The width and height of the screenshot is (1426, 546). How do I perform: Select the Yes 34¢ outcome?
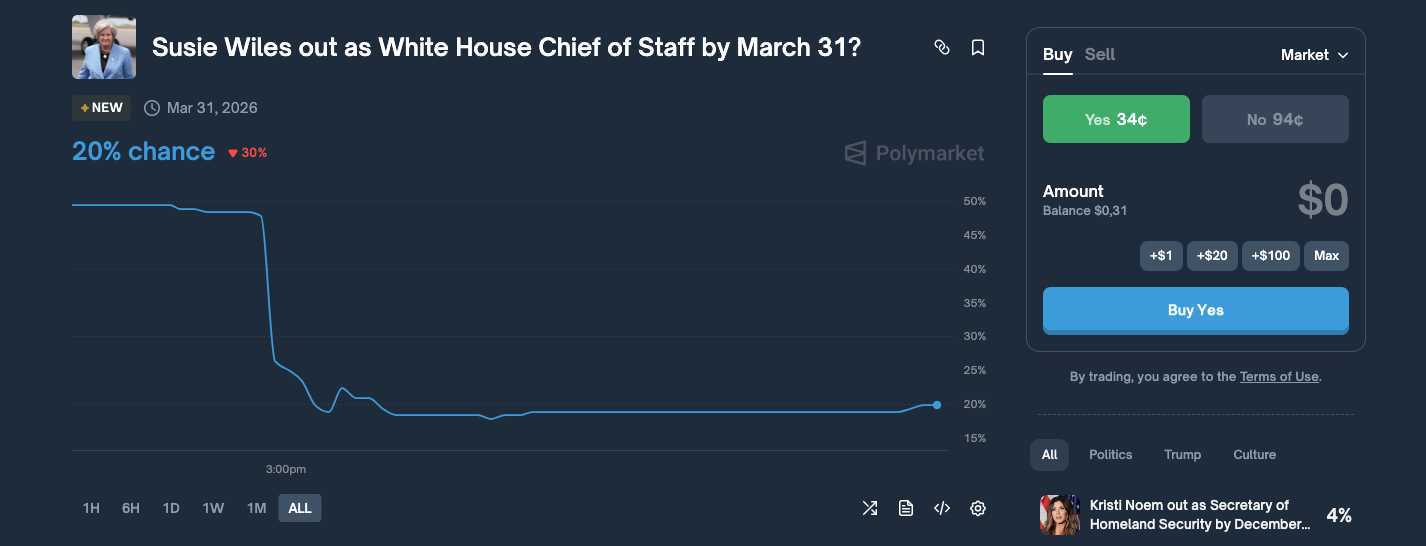point(1116,119)
